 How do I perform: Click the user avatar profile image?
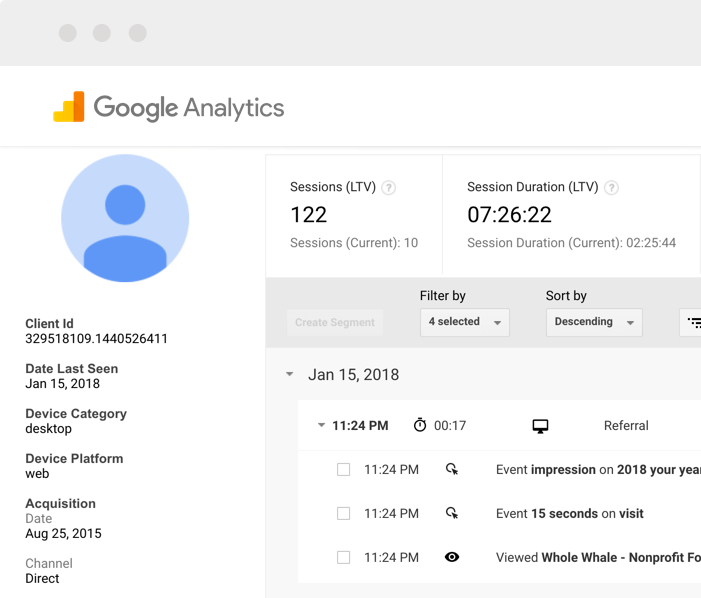pyautogui.click(x=125, y=218)
